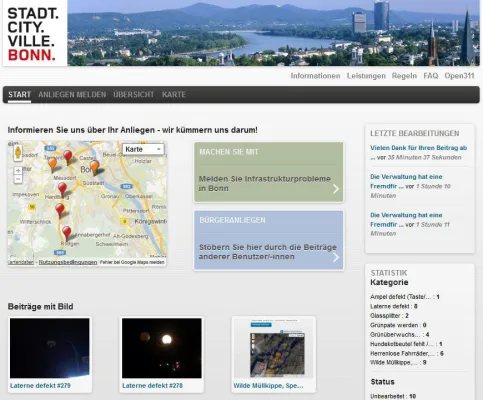Switch to the Übersicht tab
483x400 pixels.
pos(134,95)
